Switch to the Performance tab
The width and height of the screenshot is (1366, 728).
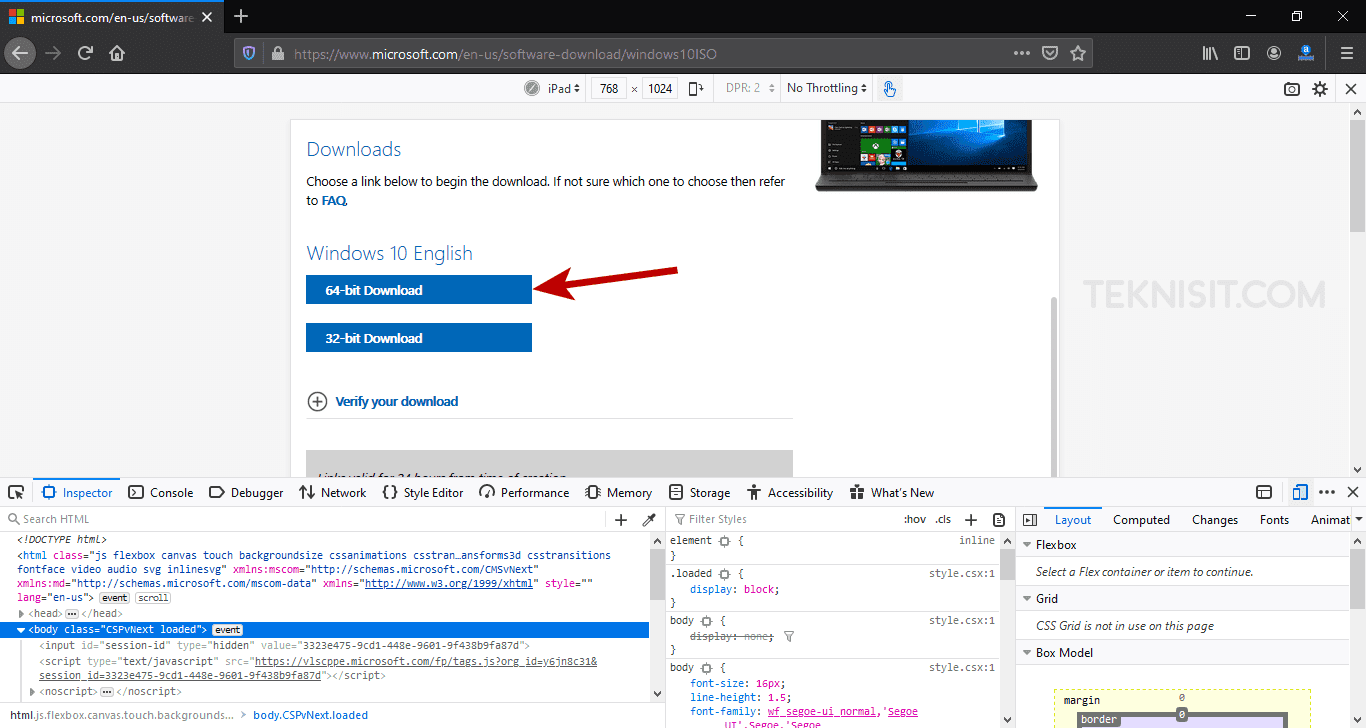[x=525, y=492]
